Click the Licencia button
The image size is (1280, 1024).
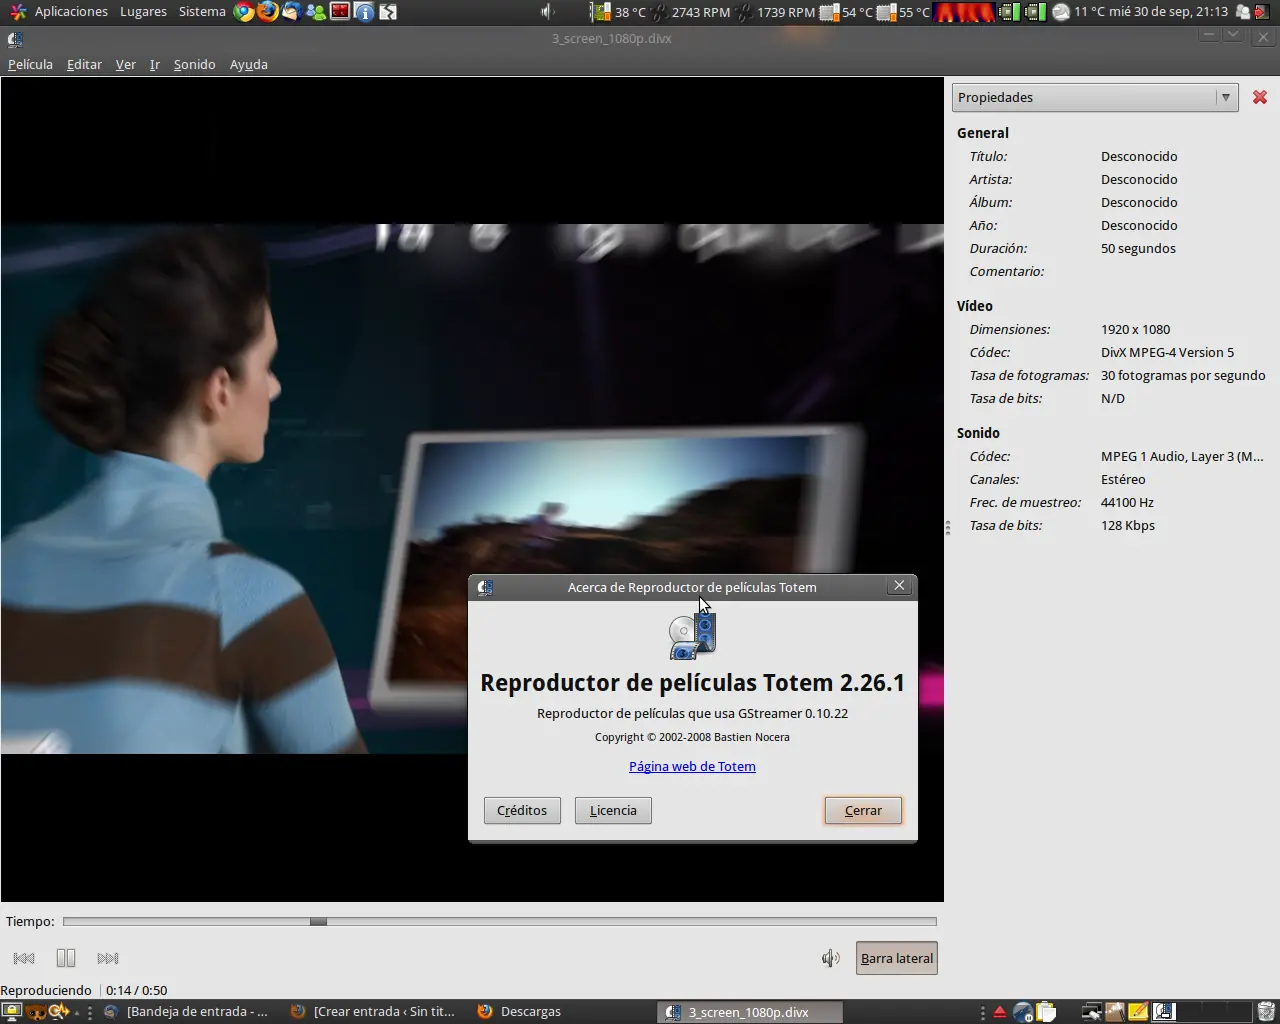point(613,810)
